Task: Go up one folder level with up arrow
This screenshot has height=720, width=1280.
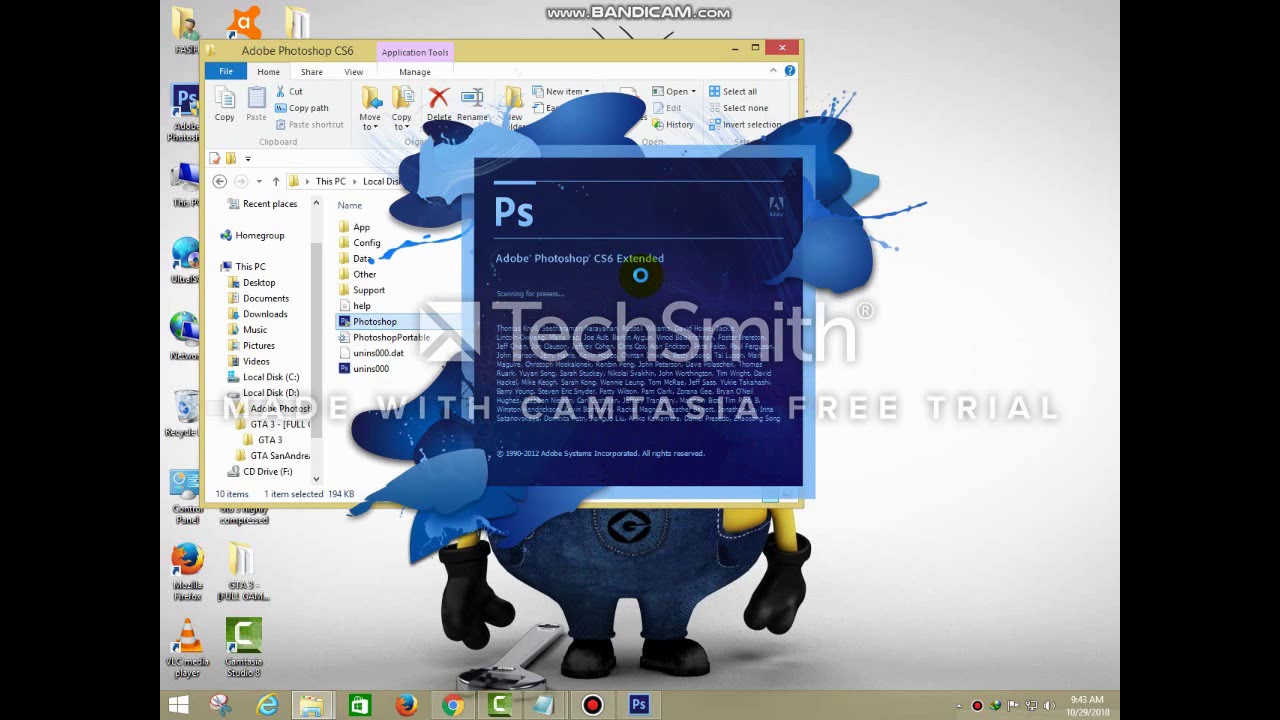Action: click(x=276, y=181)
